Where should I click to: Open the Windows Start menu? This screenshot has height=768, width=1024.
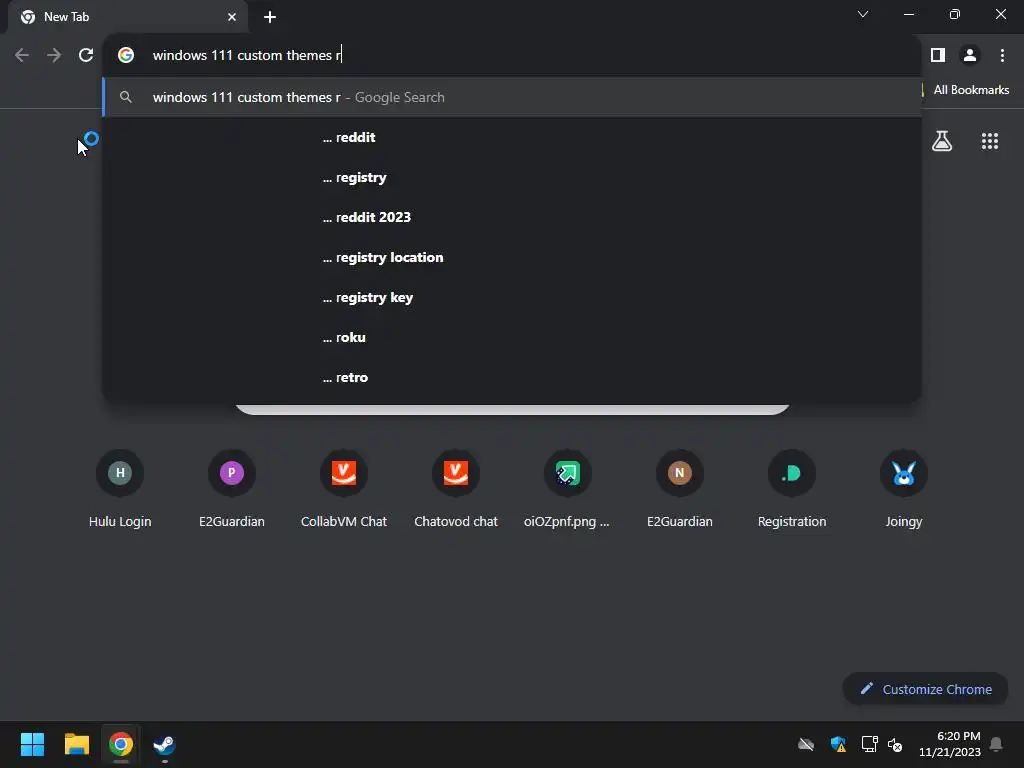tap(32, 744)
